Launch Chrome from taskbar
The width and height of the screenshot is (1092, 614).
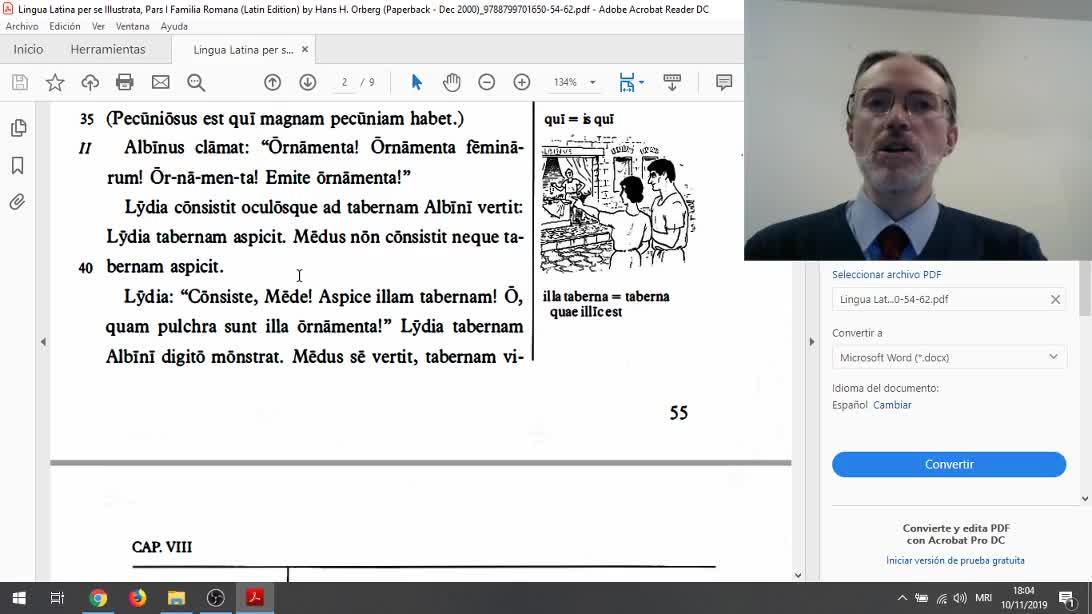(x=98, y=598)
